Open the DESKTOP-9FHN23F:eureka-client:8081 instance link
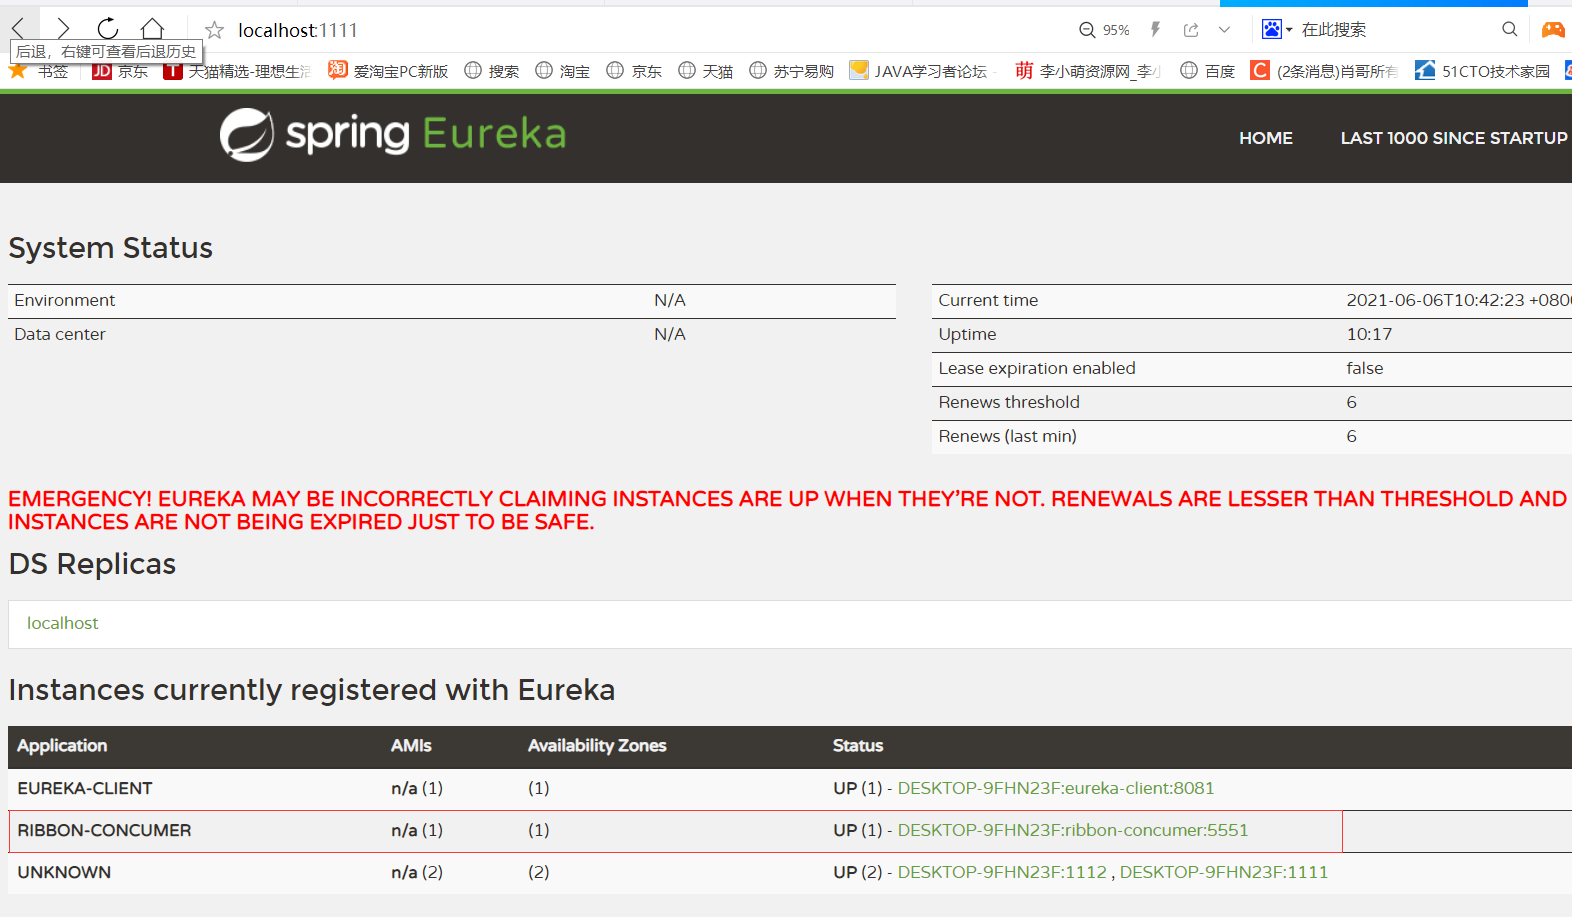The height and width of the screenshot is (917, 1572). click(x=1056, y=788)
